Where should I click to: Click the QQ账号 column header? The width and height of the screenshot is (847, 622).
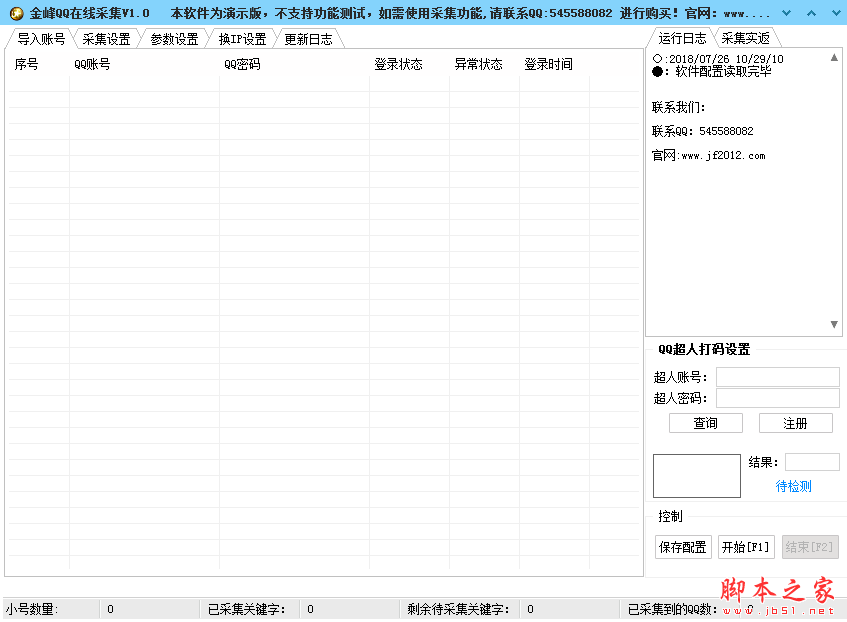[92, 65]
